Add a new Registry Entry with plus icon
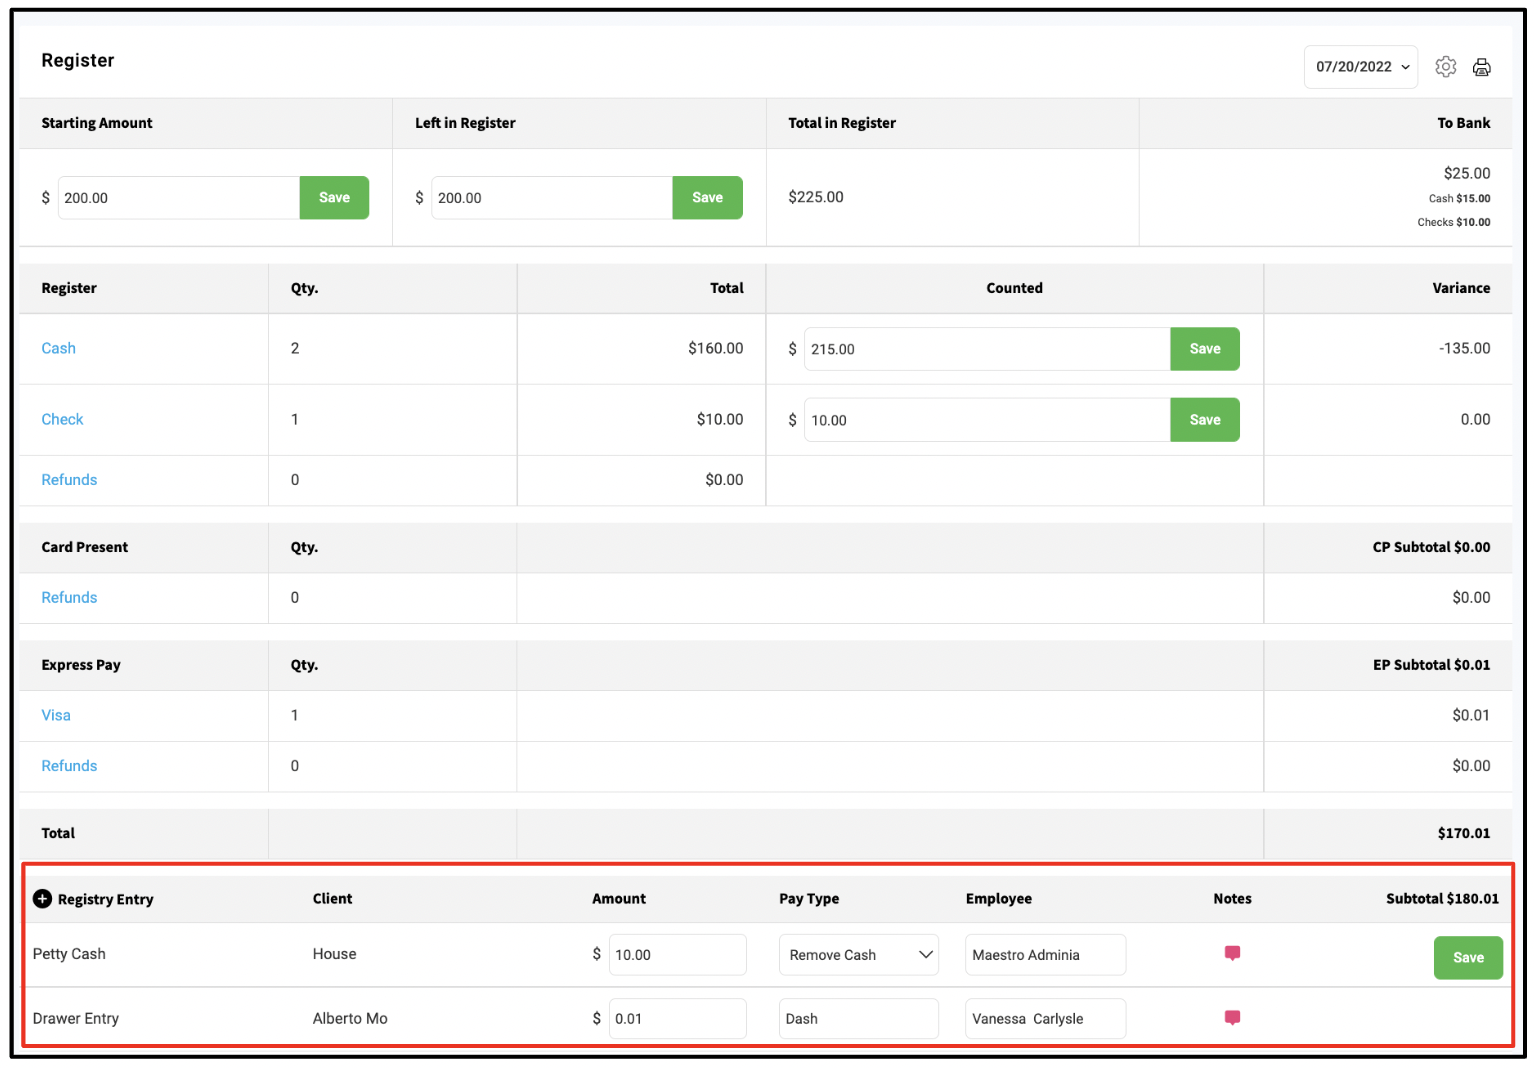Screen dimensions: 1534x1068 point(42,899)
